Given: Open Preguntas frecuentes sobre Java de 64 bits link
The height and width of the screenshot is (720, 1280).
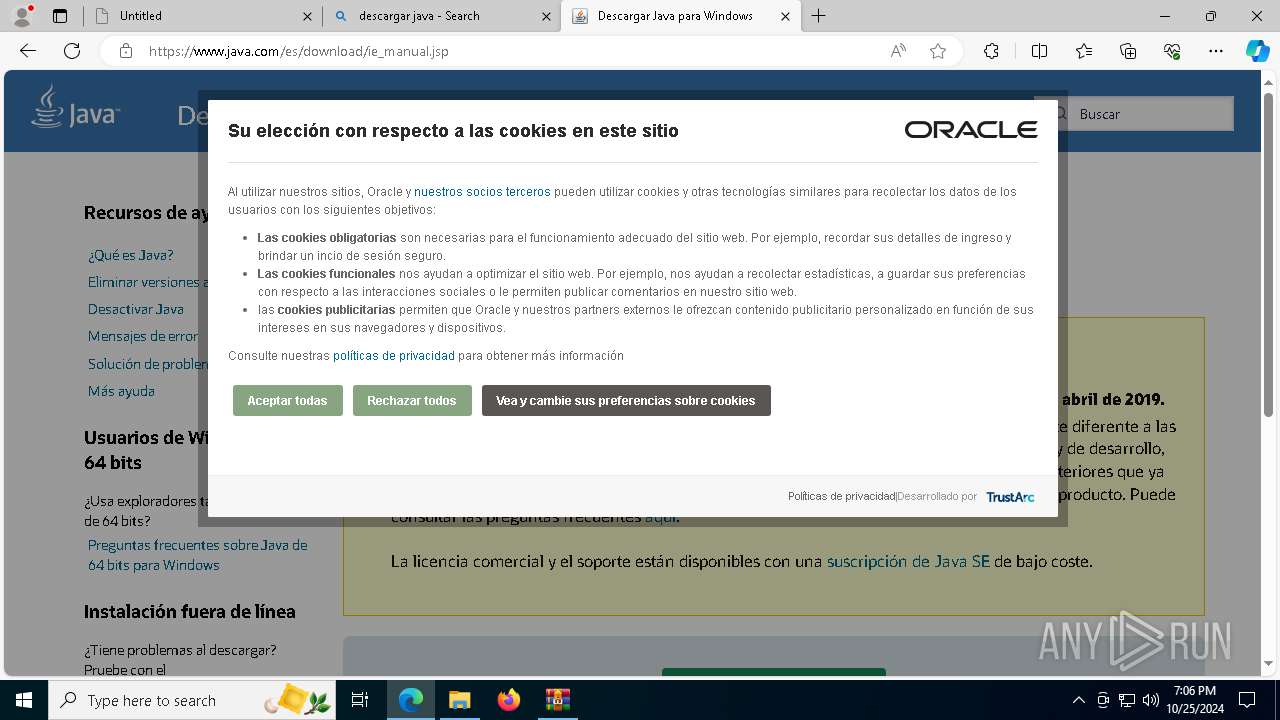Looking at the screenshot, I should [x=198, y=555].
